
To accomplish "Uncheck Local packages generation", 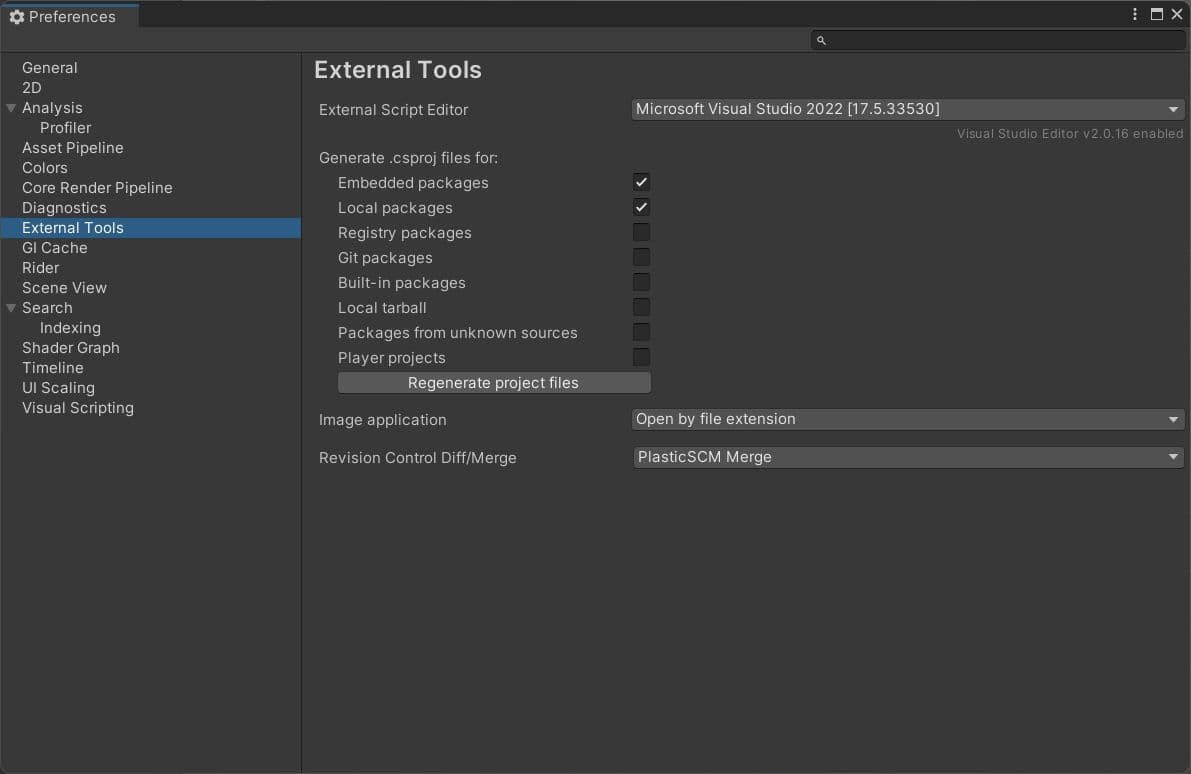I will tap(641, 207).
